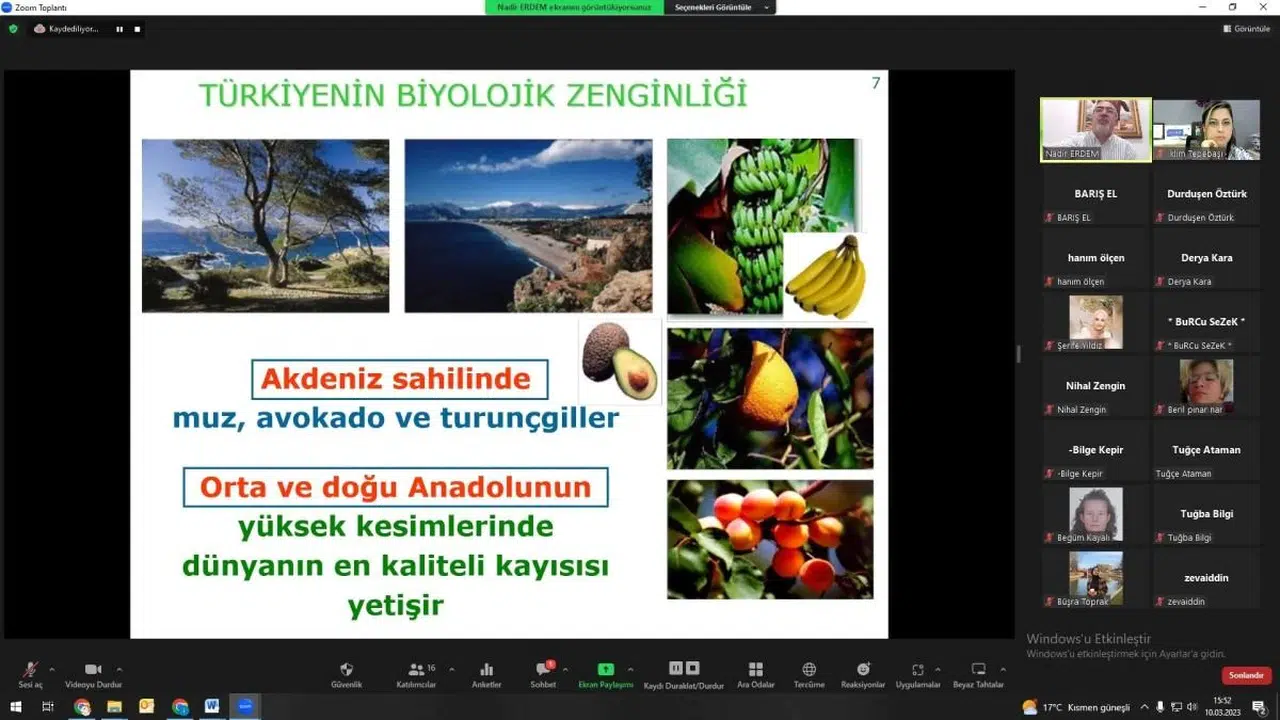Unmute microphone with Sesi aç
Screen dimensions: 1280x720
[x=31, y=675]
